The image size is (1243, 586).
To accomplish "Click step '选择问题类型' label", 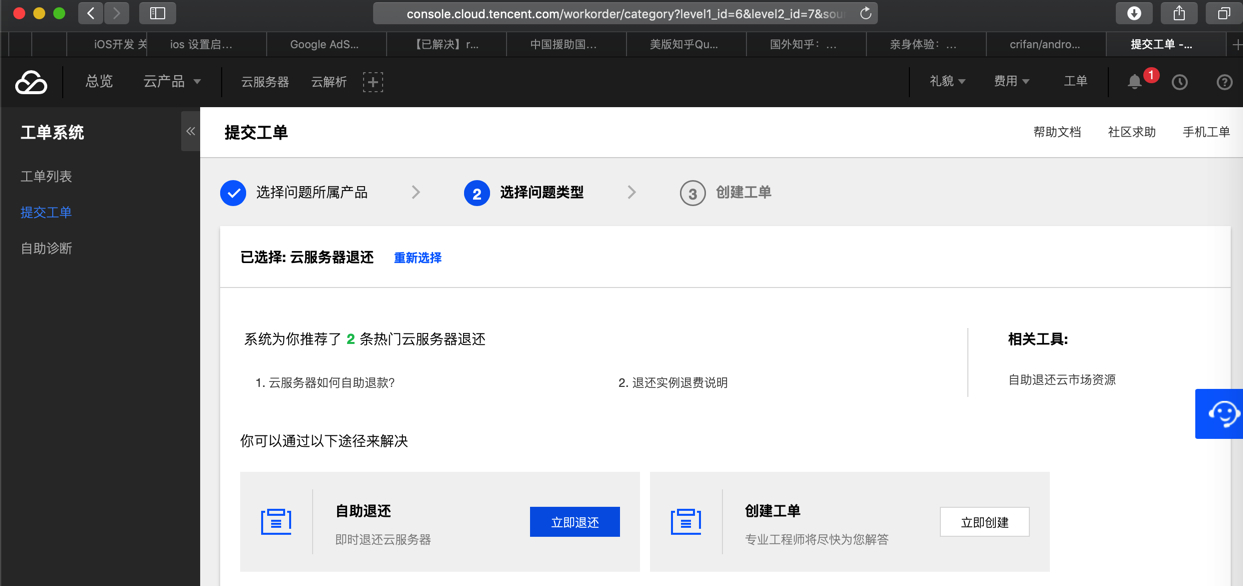I will pyautogui.click(x=542, y=193).
